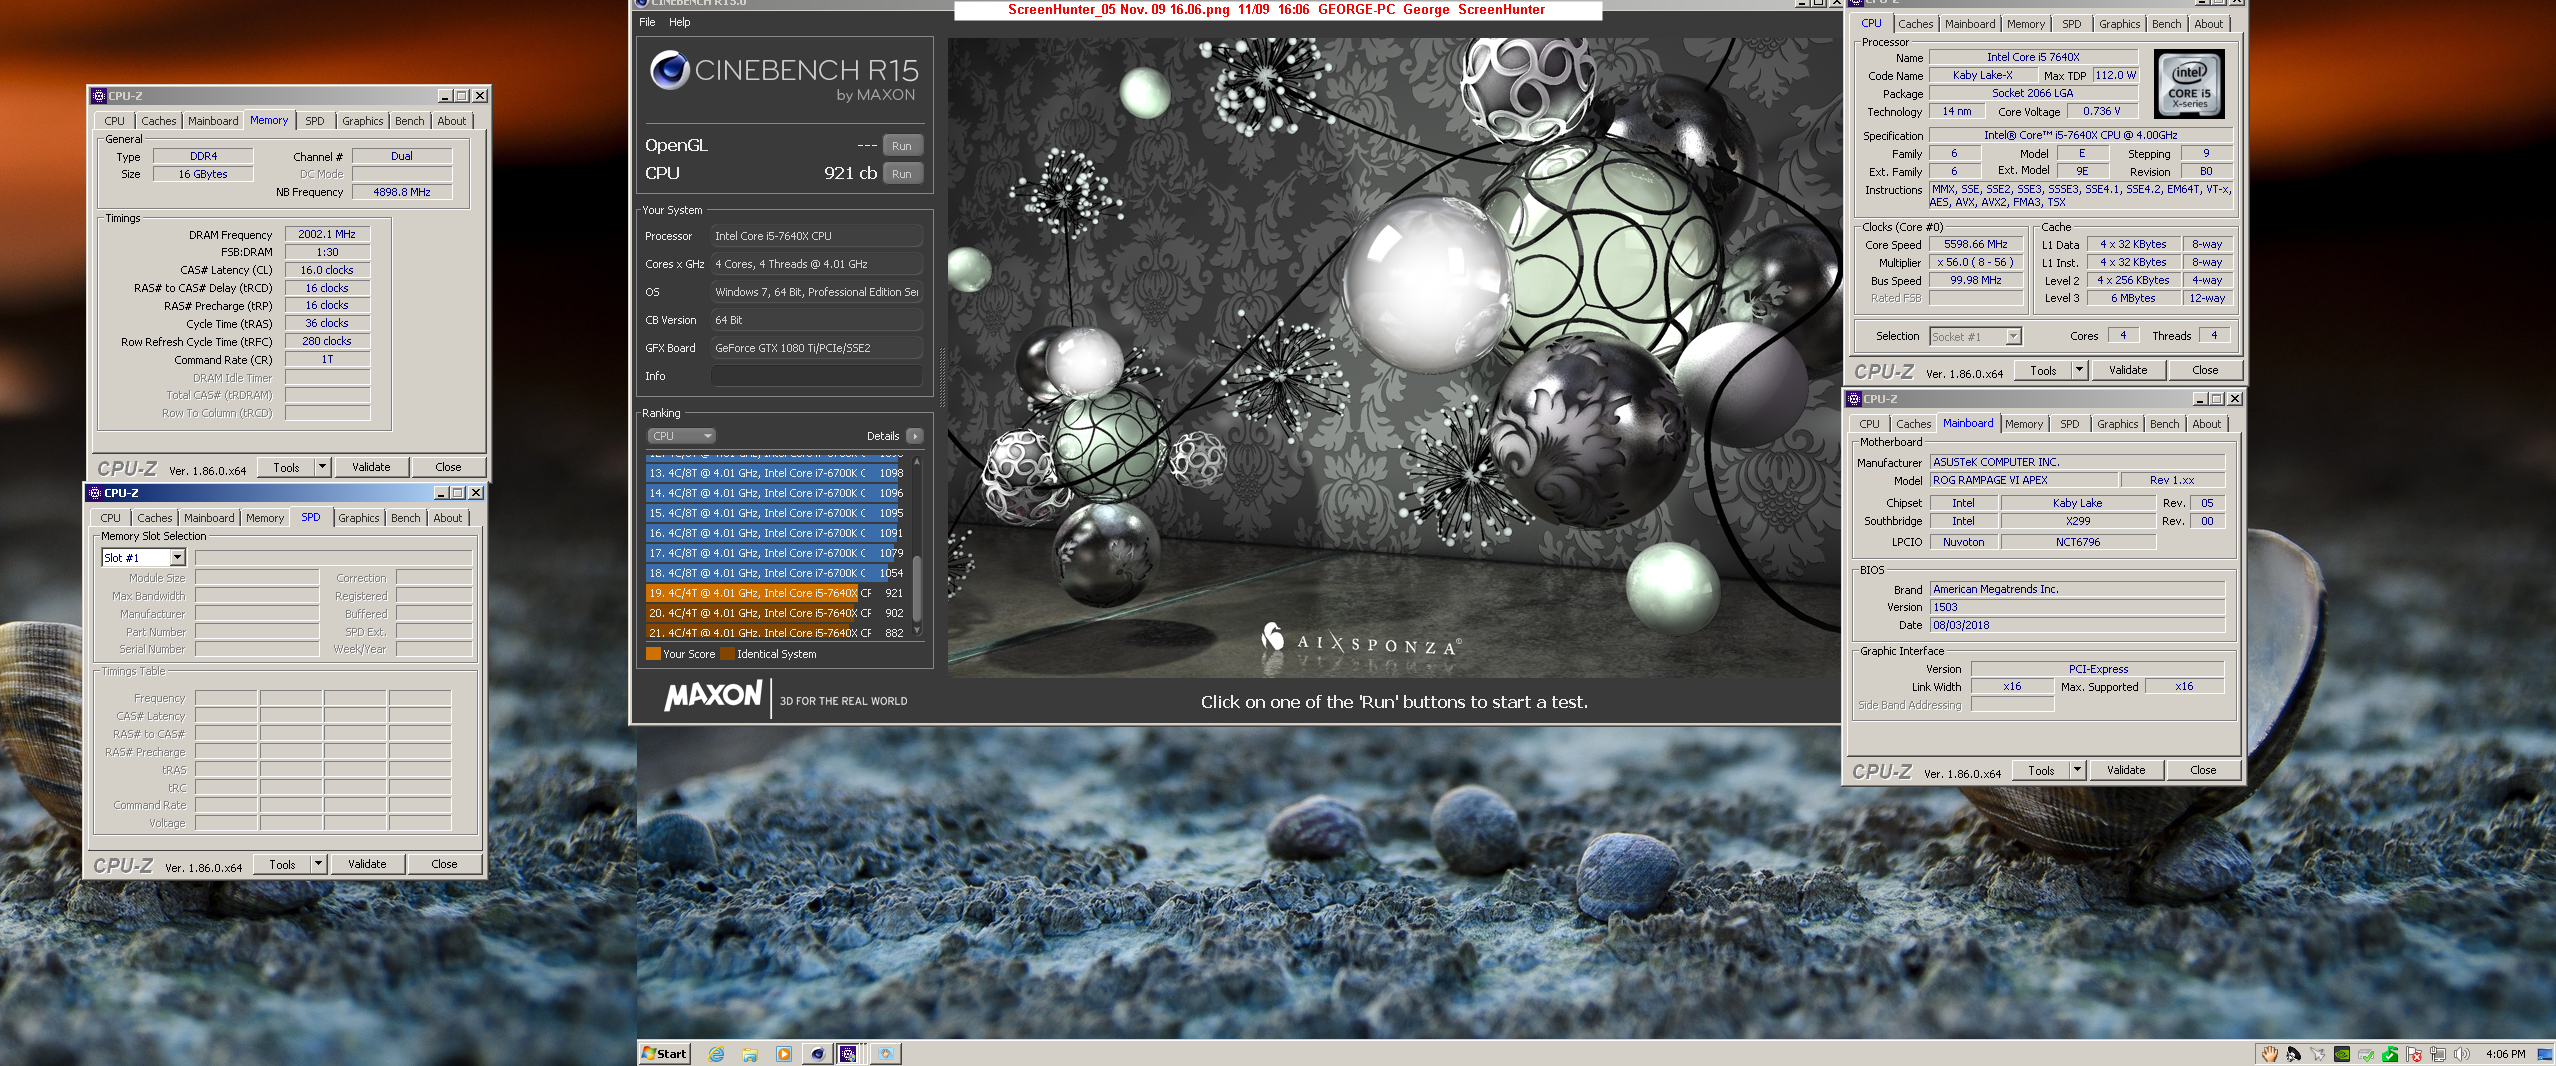The height and width of the screenshot is (1066, 2556).
Task: Click the Cinebench R15 sphere logo
Action: tap(669, 70)
